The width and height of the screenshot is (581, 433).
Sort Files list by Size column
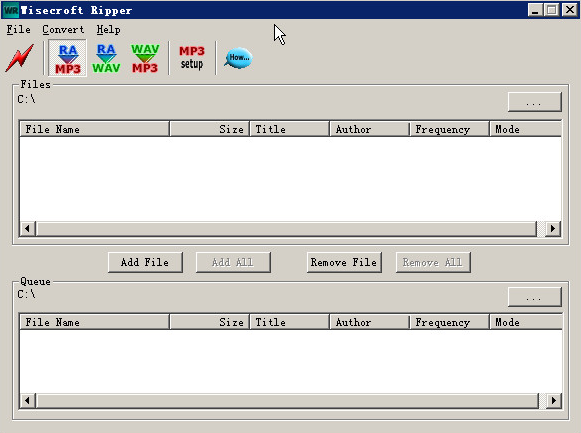210,129
